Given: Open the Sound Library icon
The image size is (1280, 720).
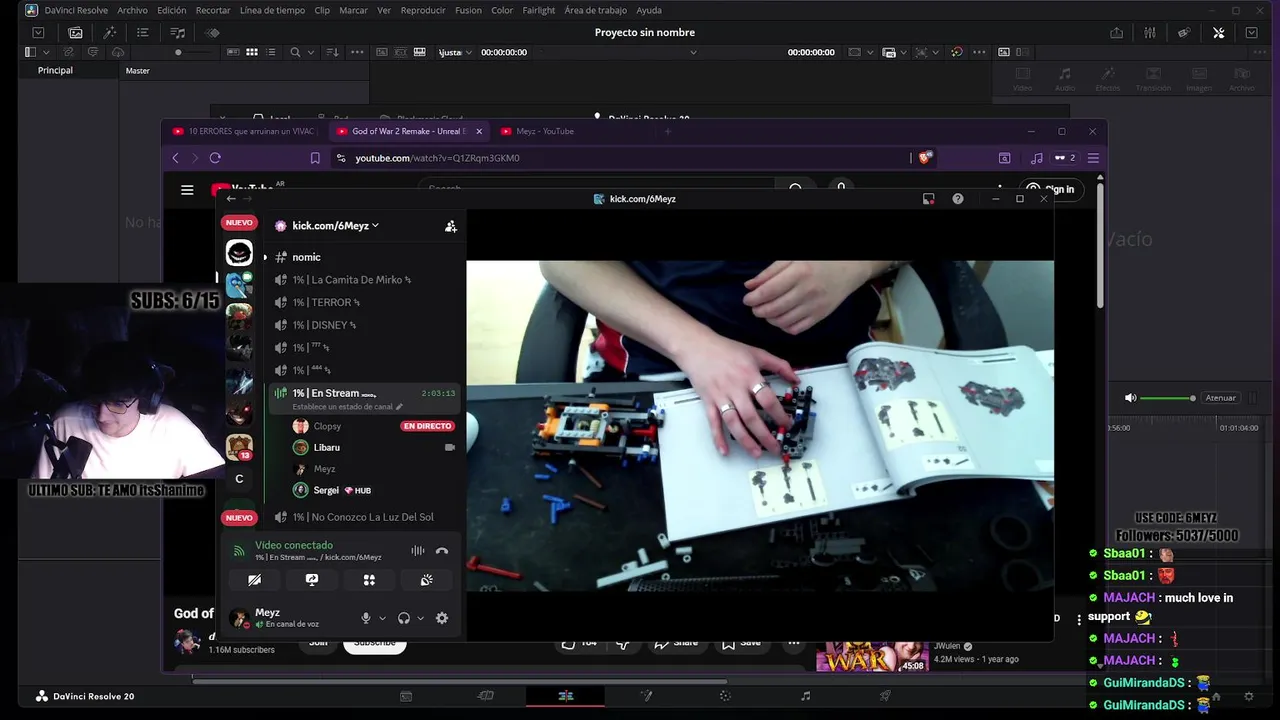Looking at the screenshot, I should tap(178, 32).
